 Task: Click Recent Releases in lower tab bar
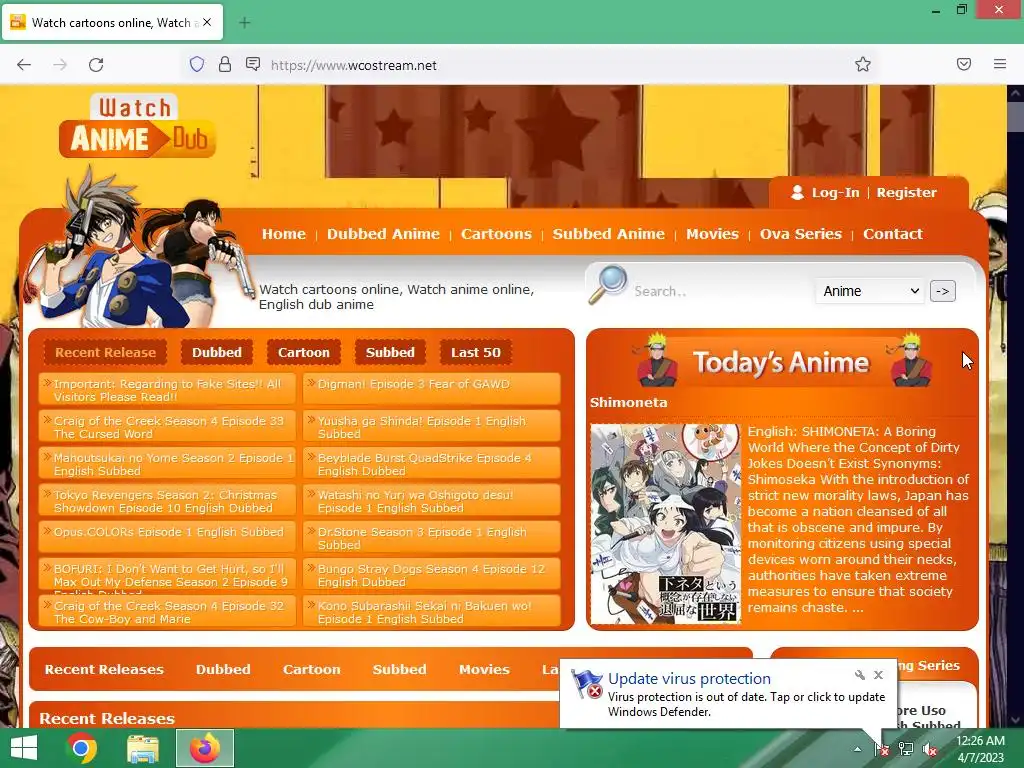104,669
